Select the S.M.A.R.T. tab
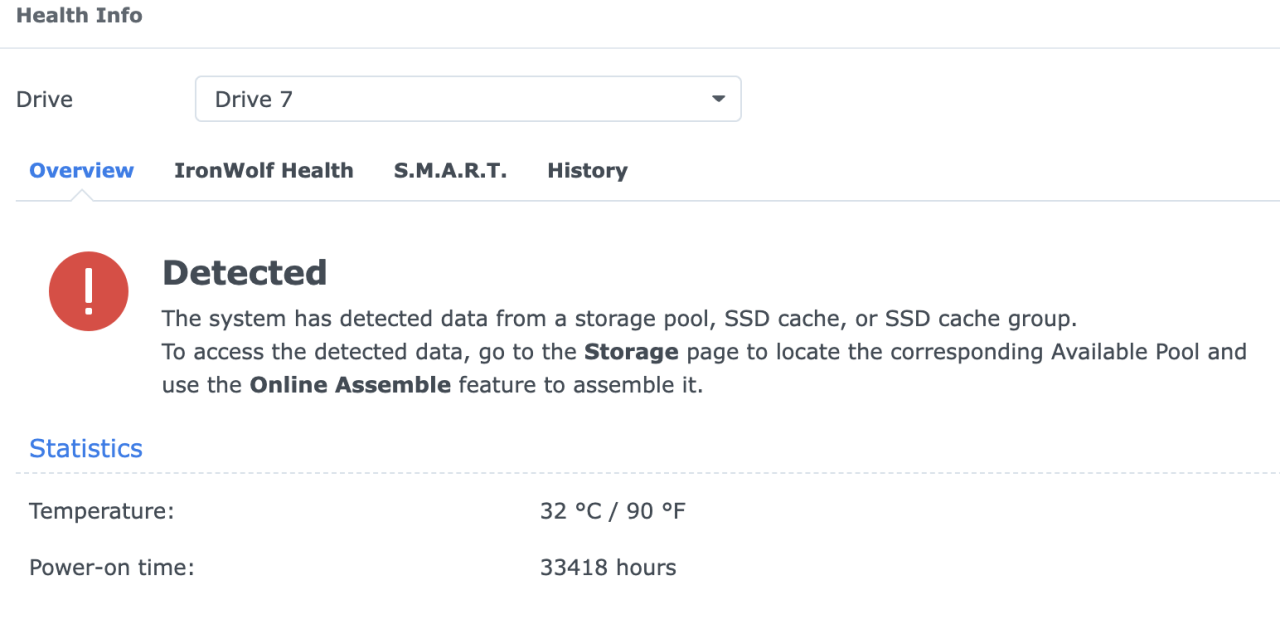1280x639 pixels. tap(450, 171)
